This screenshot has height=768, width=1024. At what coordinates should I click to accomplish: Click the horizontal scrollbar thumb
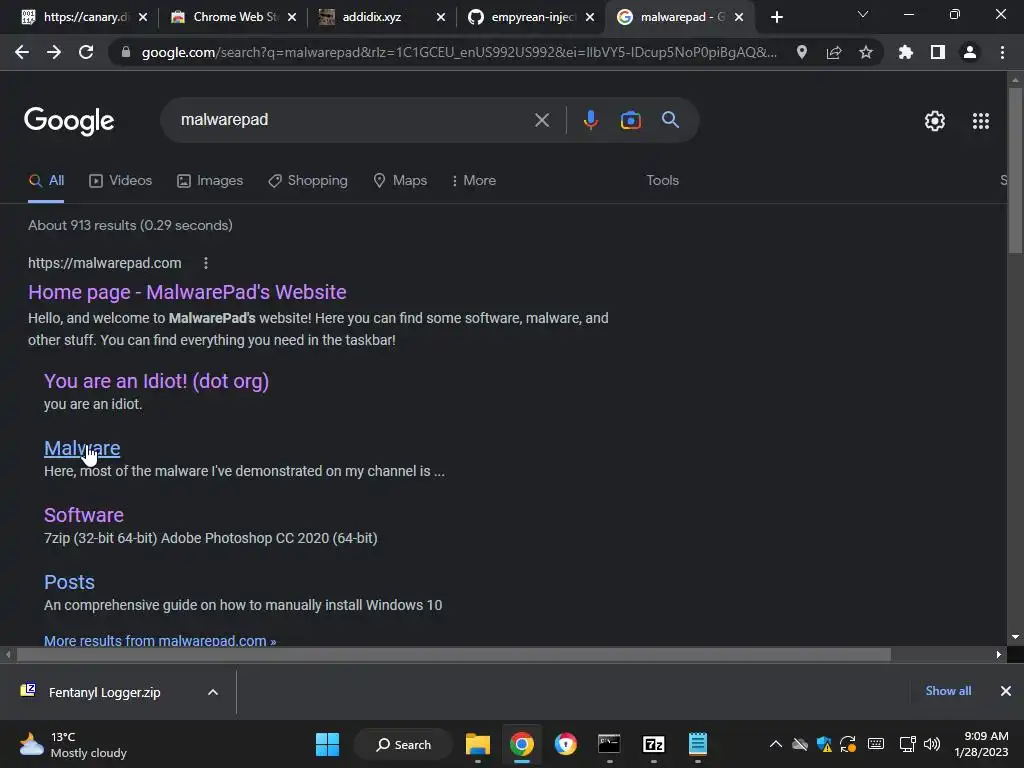click(x=454, y=654)
